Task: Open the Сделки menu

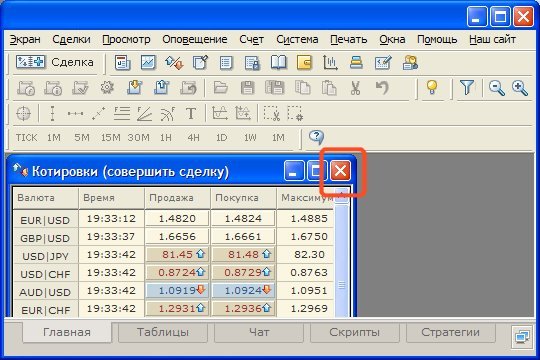Action: pos(71,40)
